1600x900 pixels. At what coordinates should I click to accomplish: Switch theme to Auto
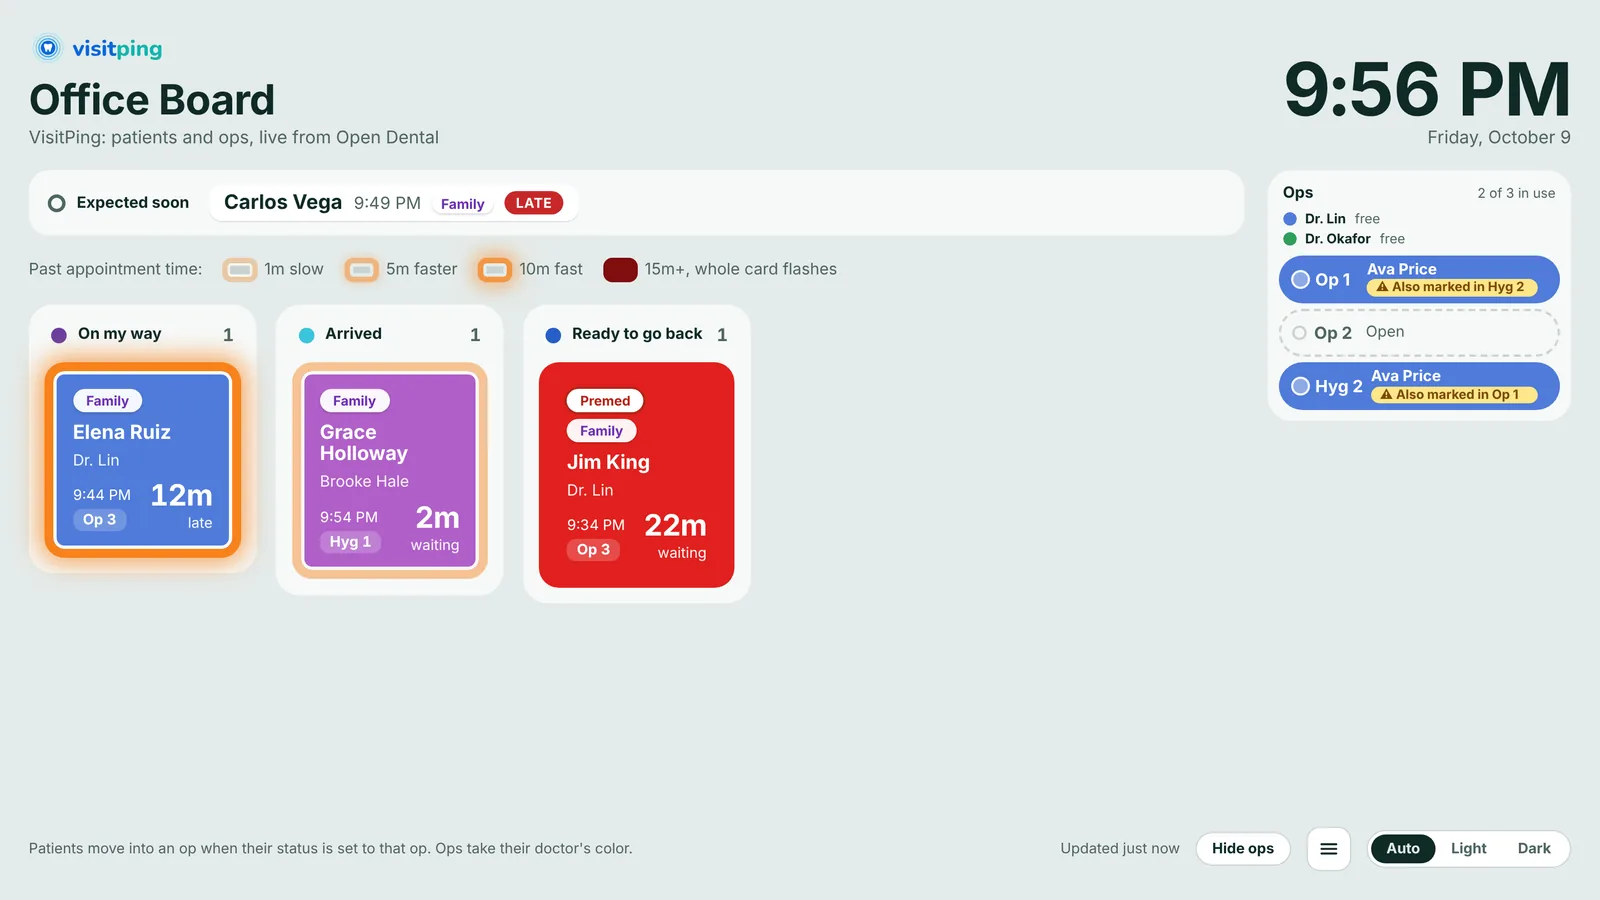tap(1403, 849)
